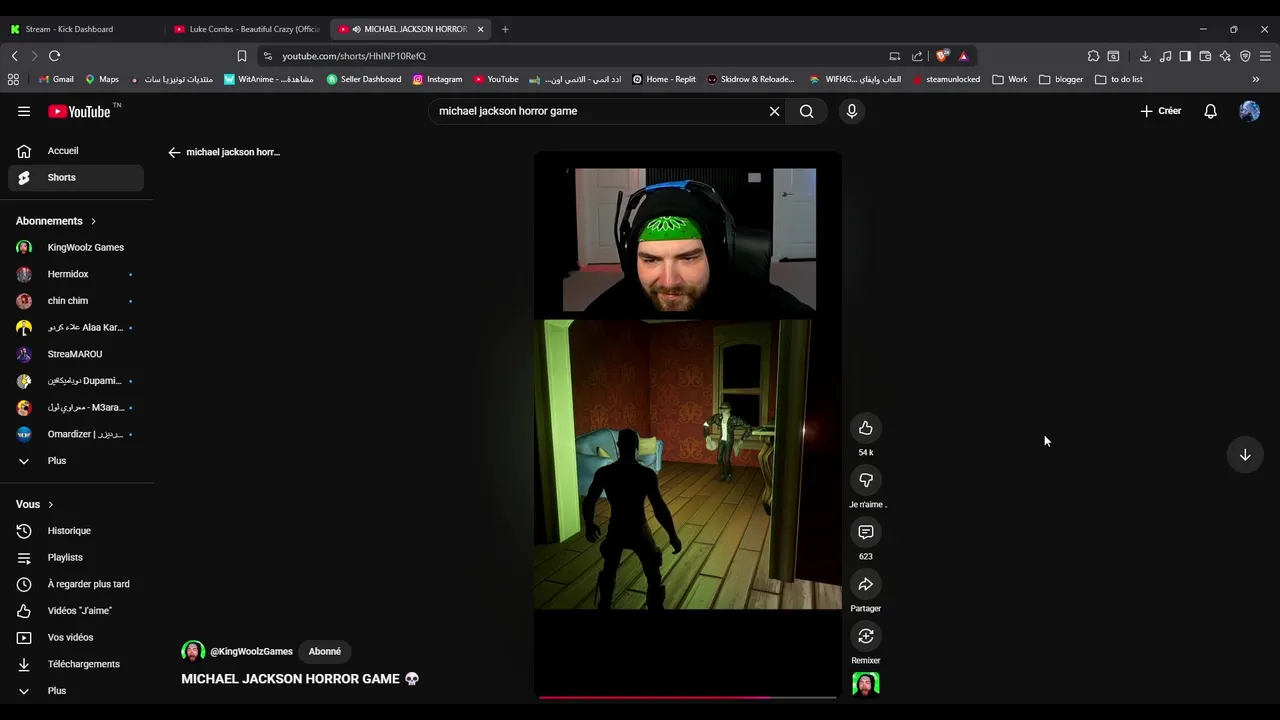This screenshot has height=720, width=1280.
Task: Open the Work bookmarks folder
Action: point(1010,79)
